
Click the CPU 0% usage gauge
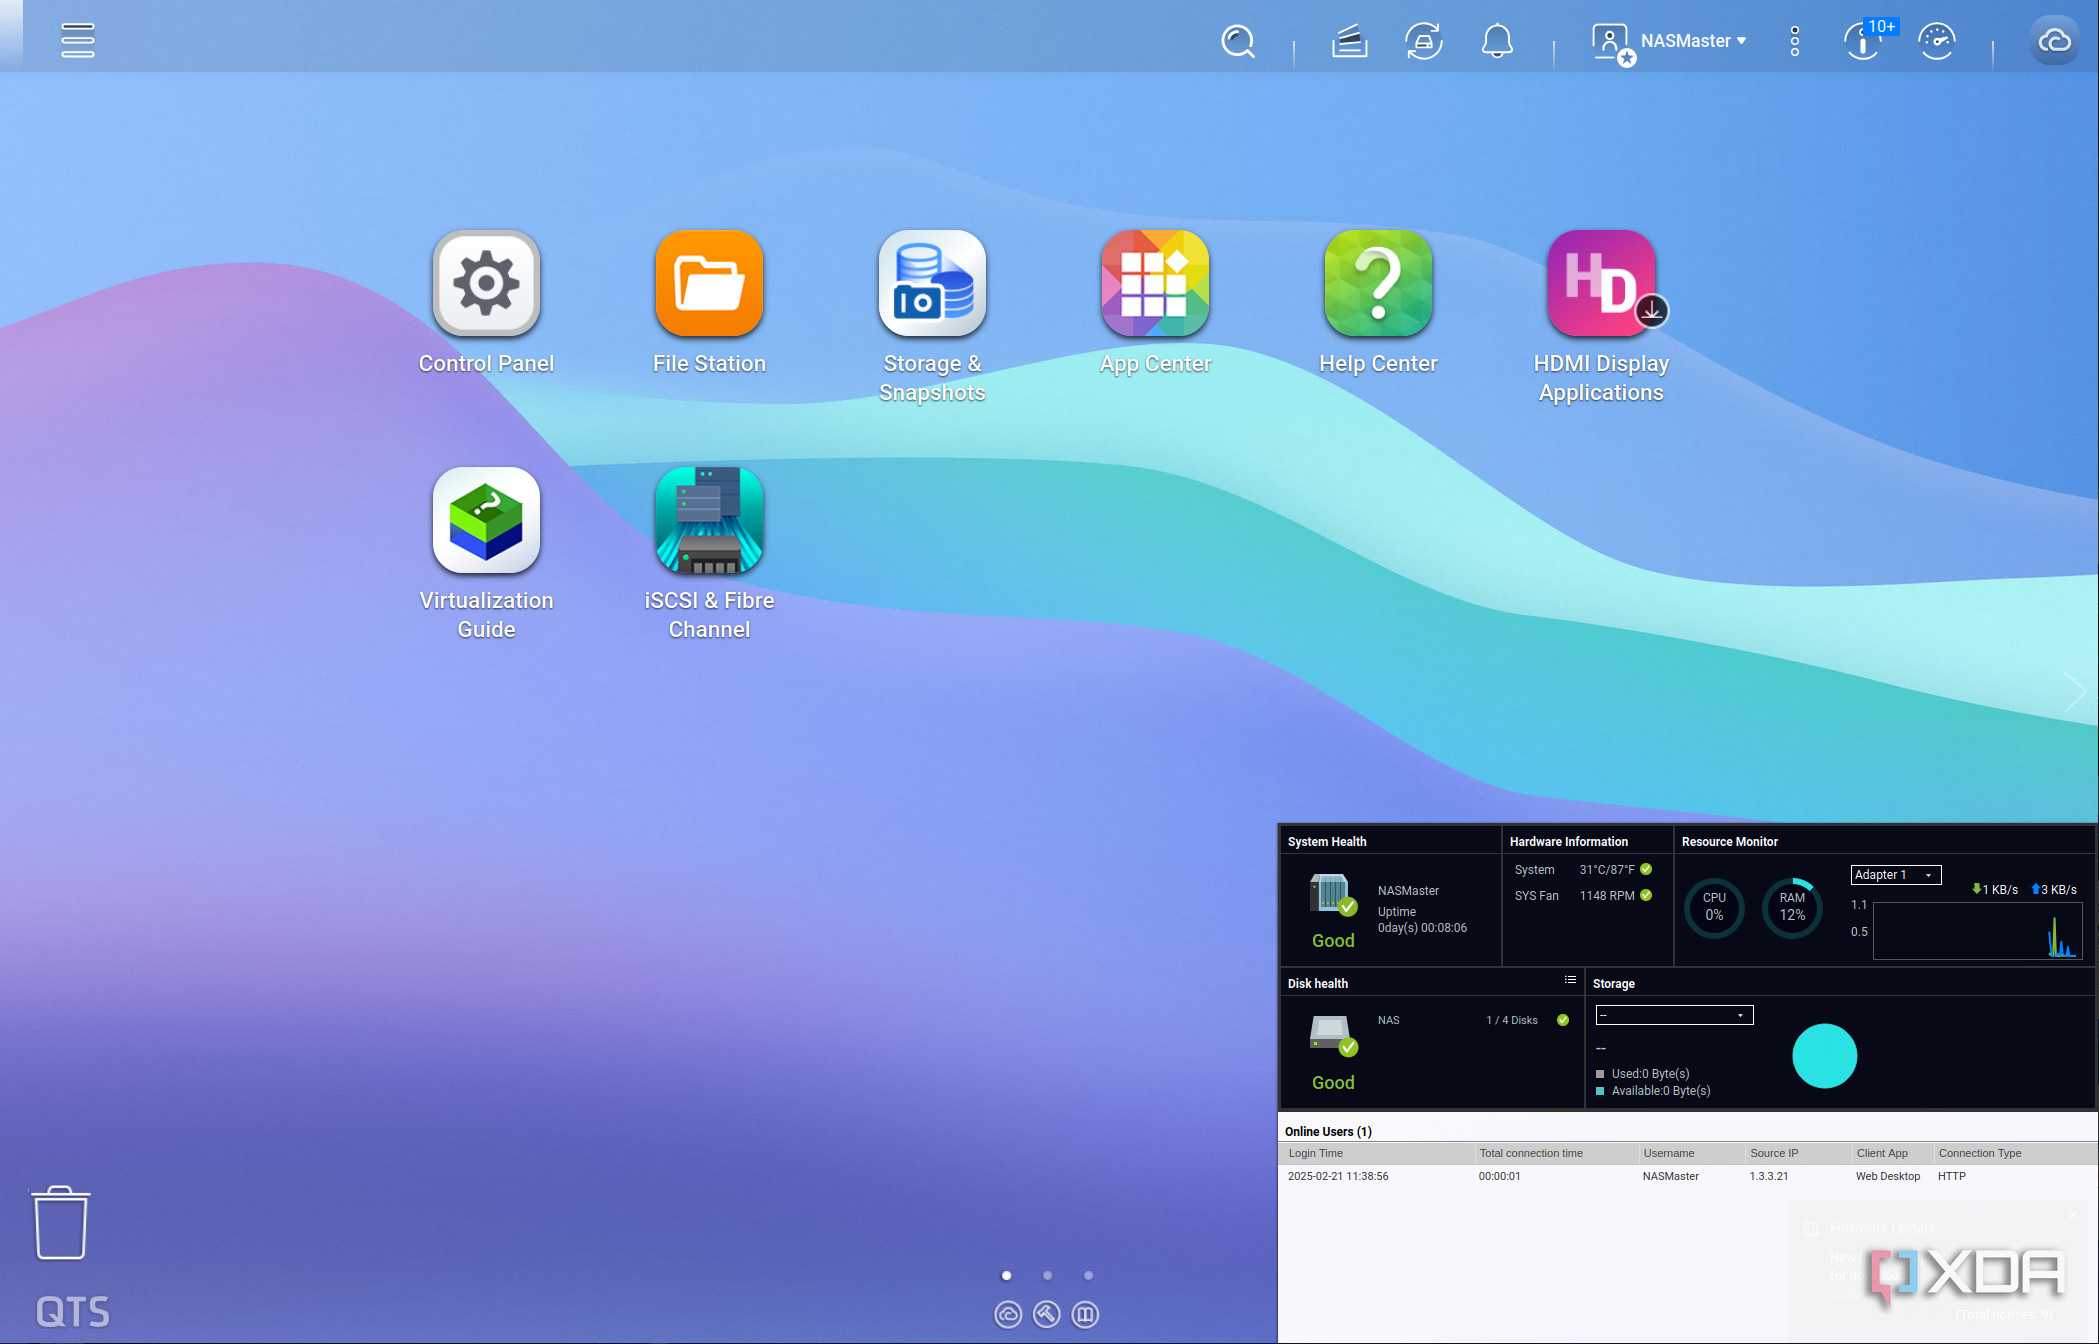(1714, 907)
